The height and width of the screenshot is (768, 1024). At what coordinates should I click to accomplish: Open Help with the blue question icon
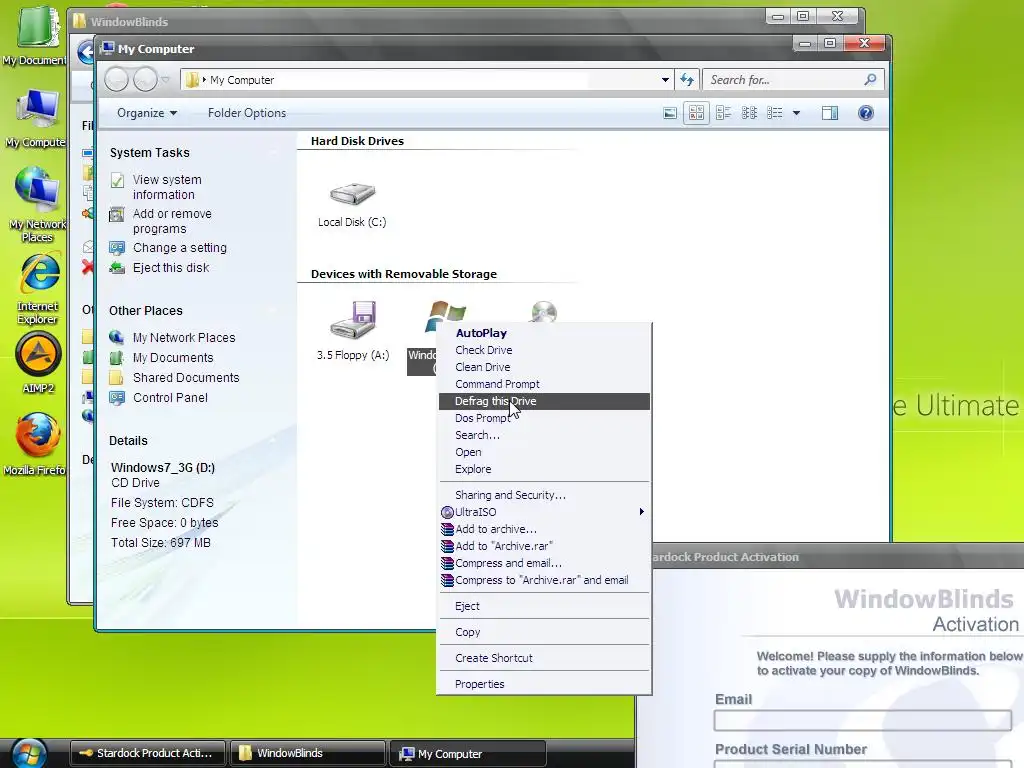click(x=865, y=113)
